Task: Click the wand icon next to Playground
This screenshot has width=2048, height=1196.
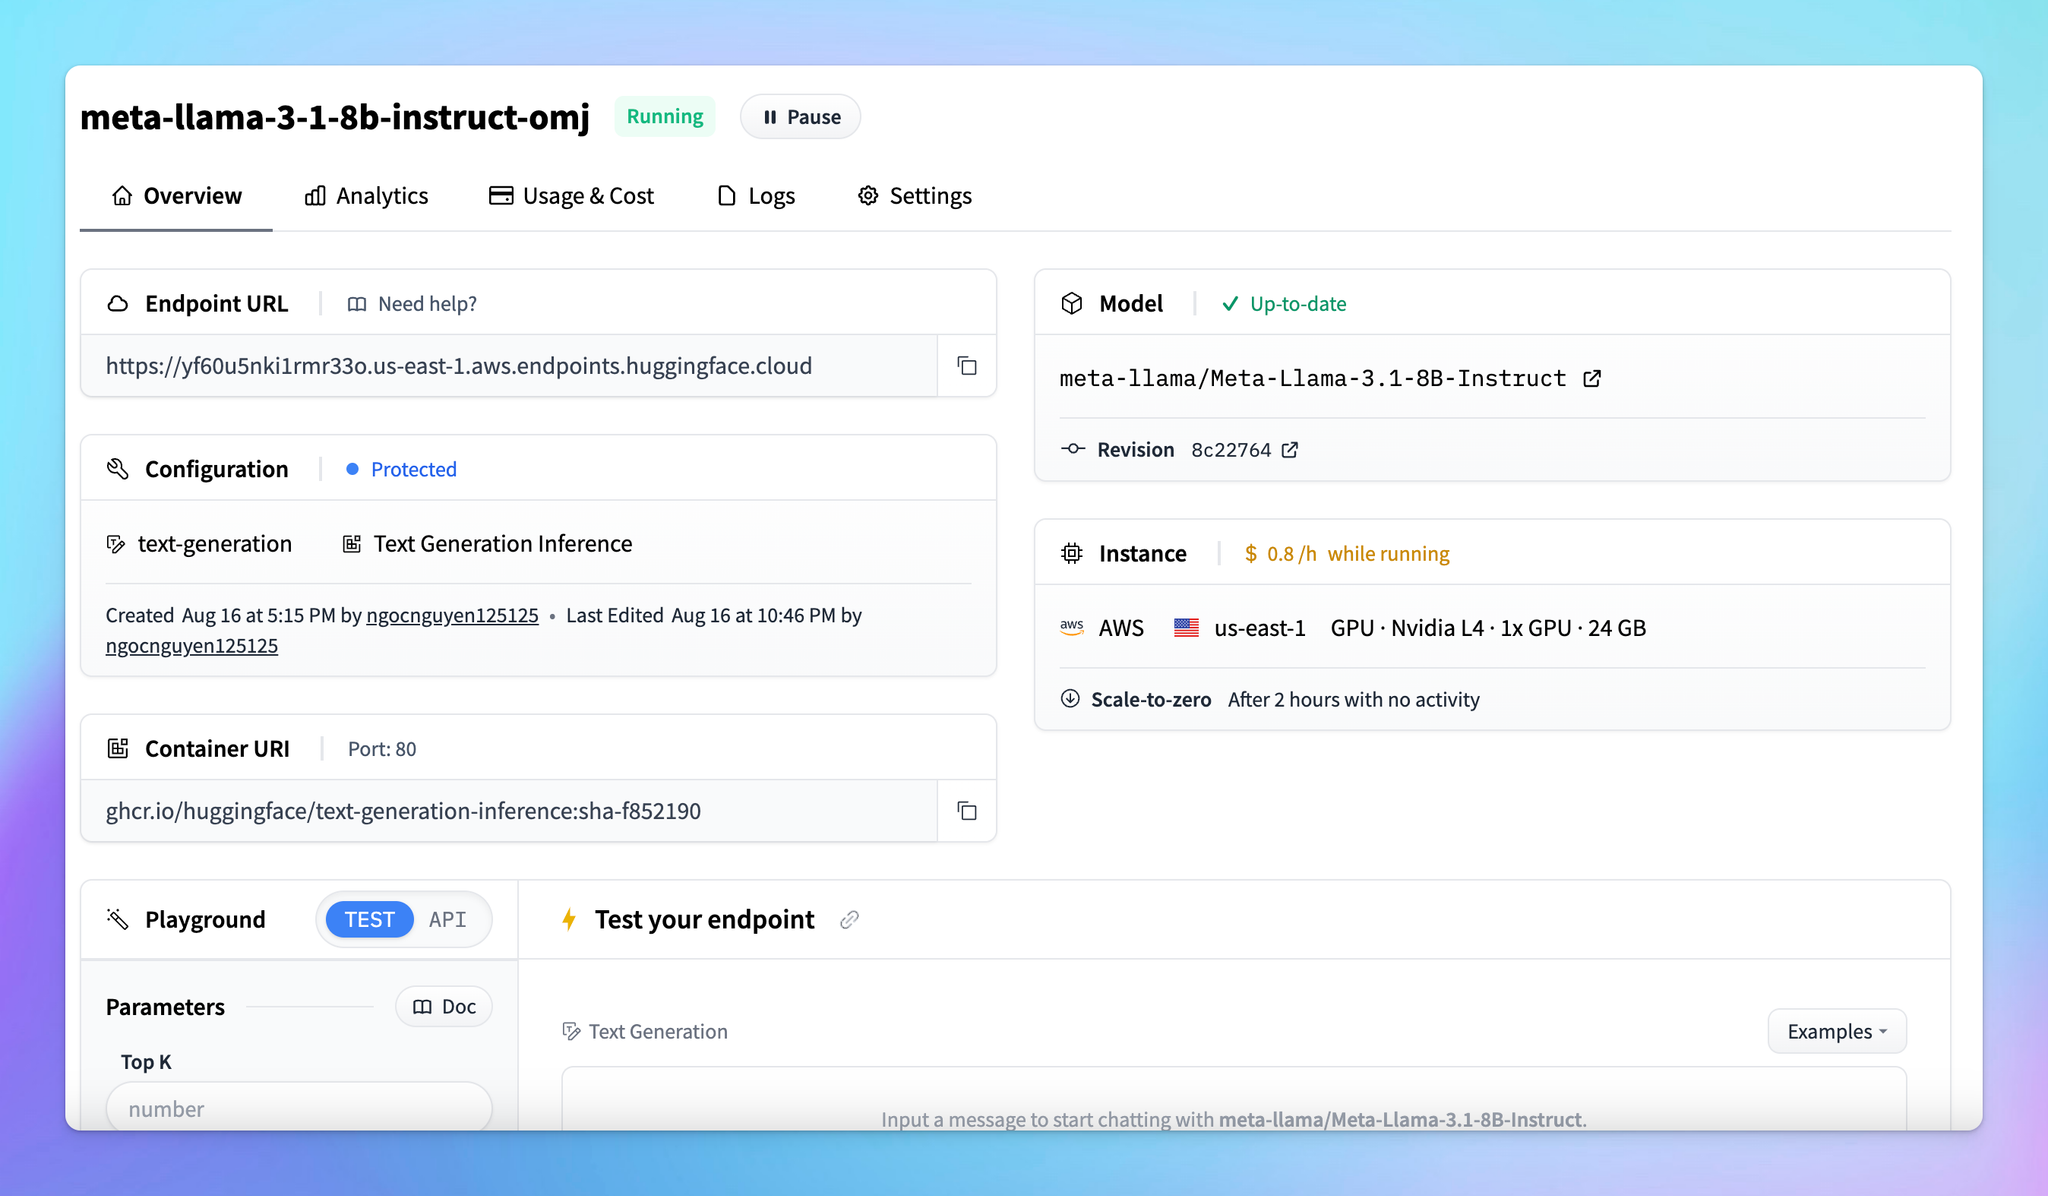Action: click(x=118, y=920)
